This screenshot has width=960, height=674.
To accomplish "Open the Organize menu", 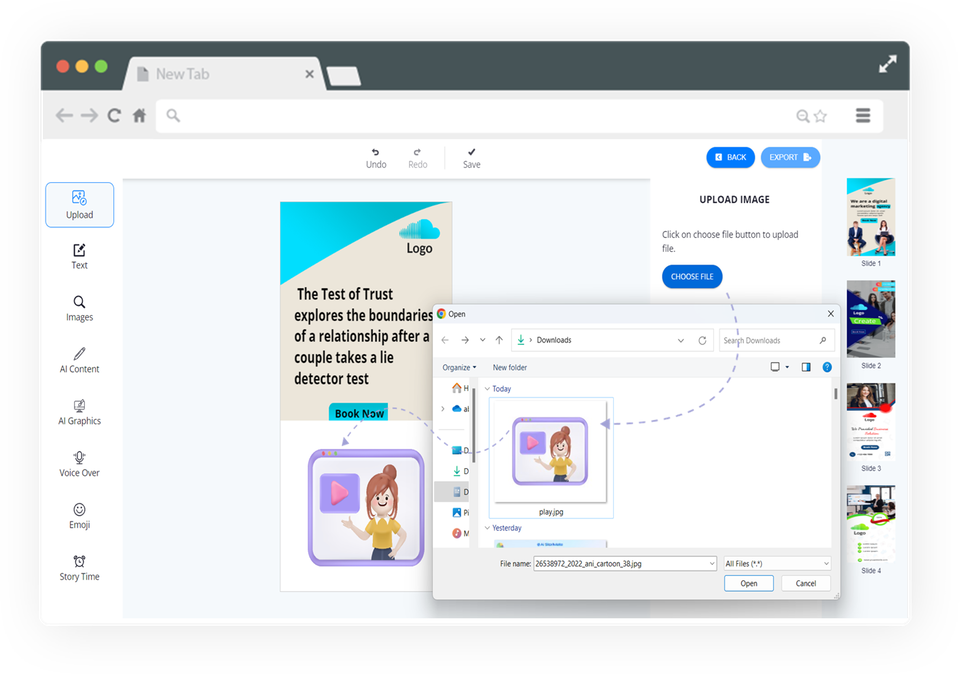I will coord(459,367).
